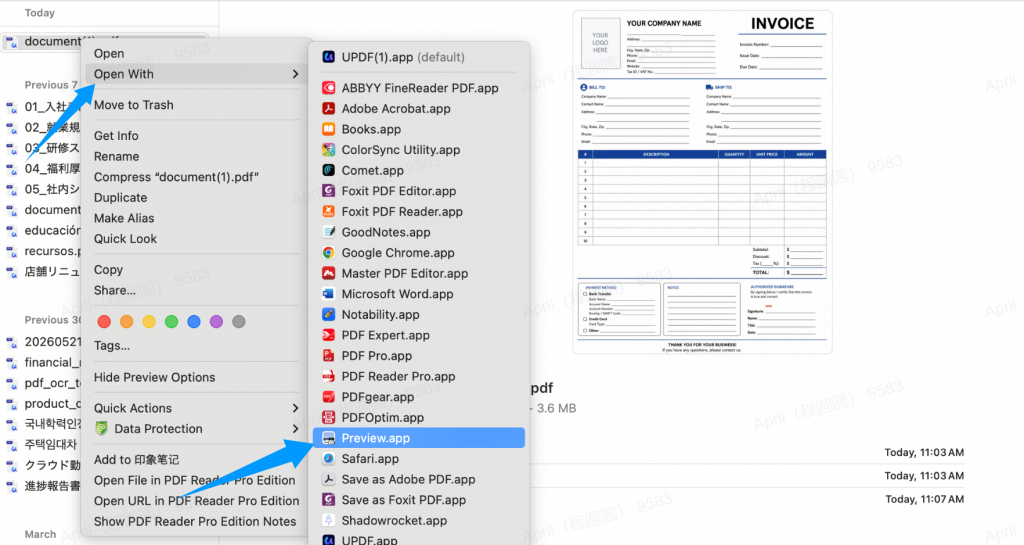
Task: Click the Preview.app icon
Action: pos(328,438)
